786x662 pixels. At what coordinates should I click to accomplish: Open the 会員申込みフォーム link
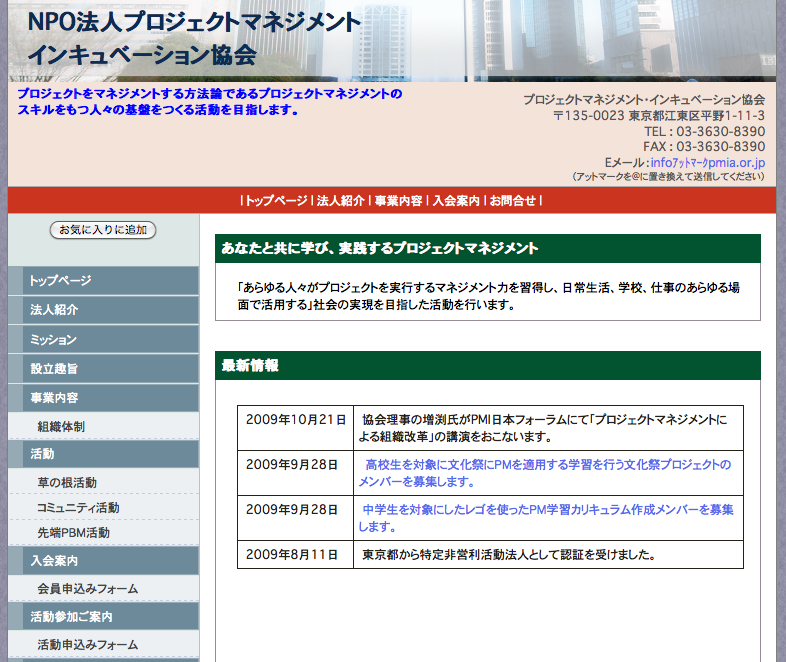(x=87, y=589)
